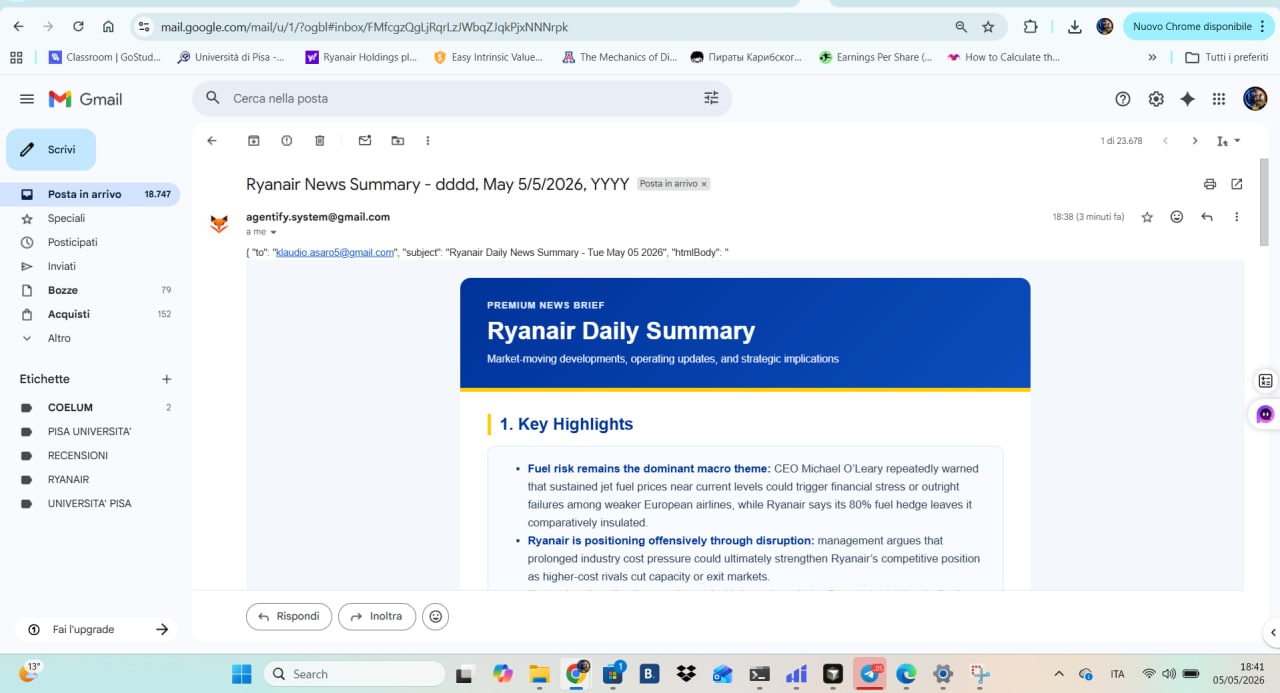Create a new label with plus icon

pyautogui.click(x=167, y=379)
